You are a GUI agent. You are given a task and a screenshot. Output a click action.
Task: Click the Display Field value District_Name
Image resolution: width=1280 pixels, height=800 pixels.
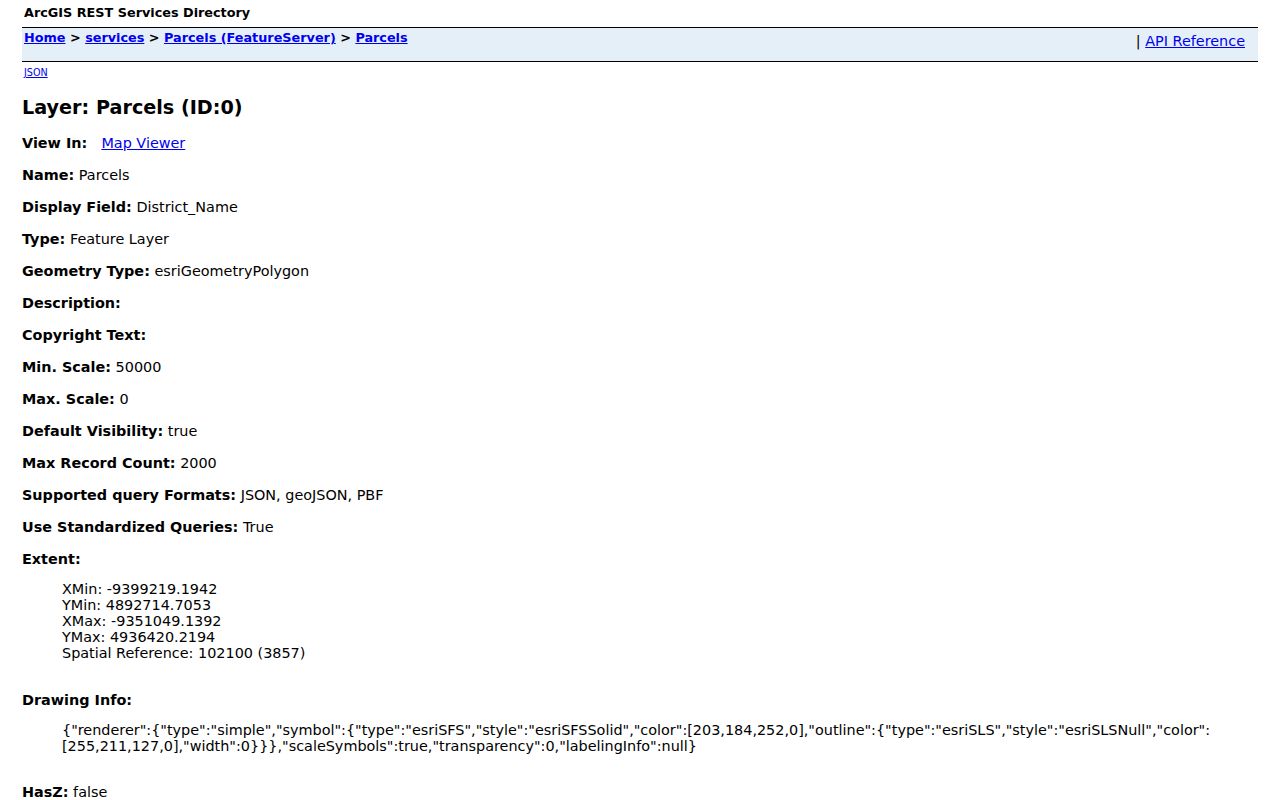[187, 207]
